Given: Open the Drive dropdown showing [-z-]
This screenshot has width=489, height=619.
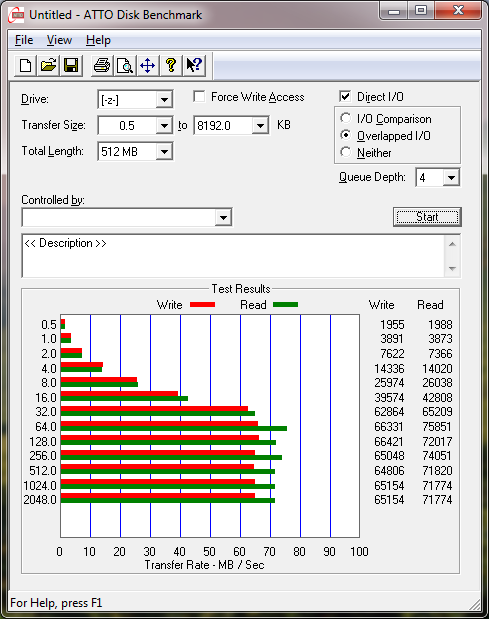Looking at the screenshot, I should [x=164, y=100].
